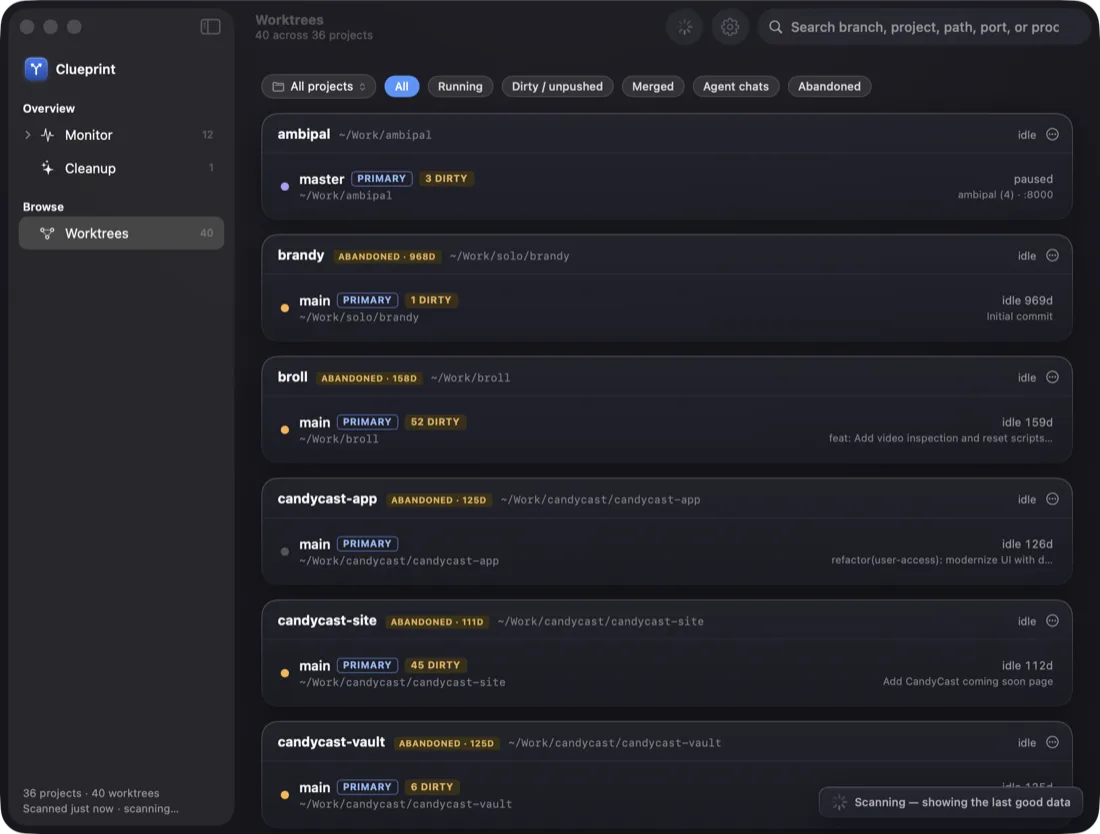Click the Monitor pulse icon
This screenshot has height=834, width=1100.
tap(48, 135)
